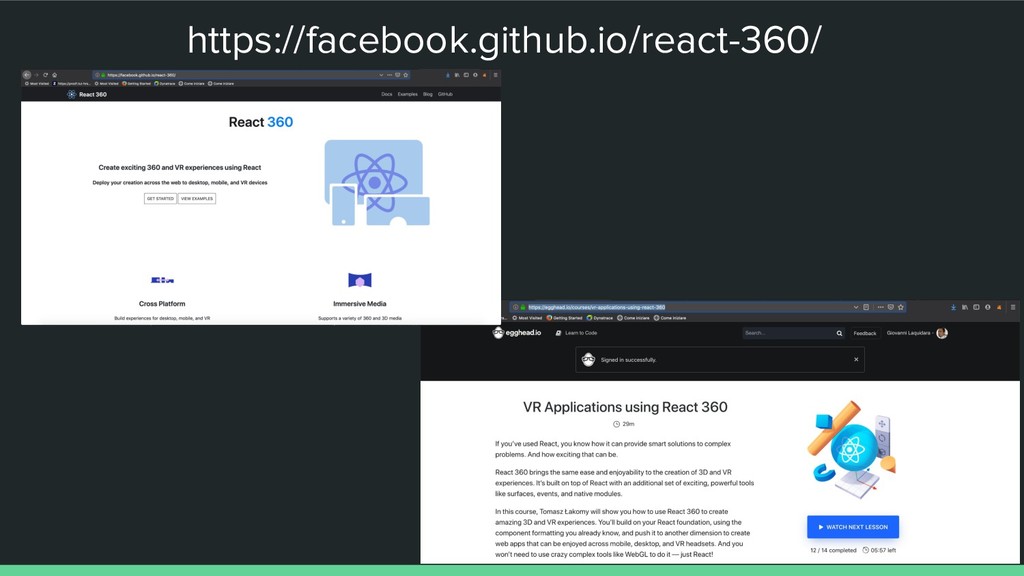This screenshot has height=576, width=1024.
Task: Click the egghead.io logo
Action: [x=517, y=333]
